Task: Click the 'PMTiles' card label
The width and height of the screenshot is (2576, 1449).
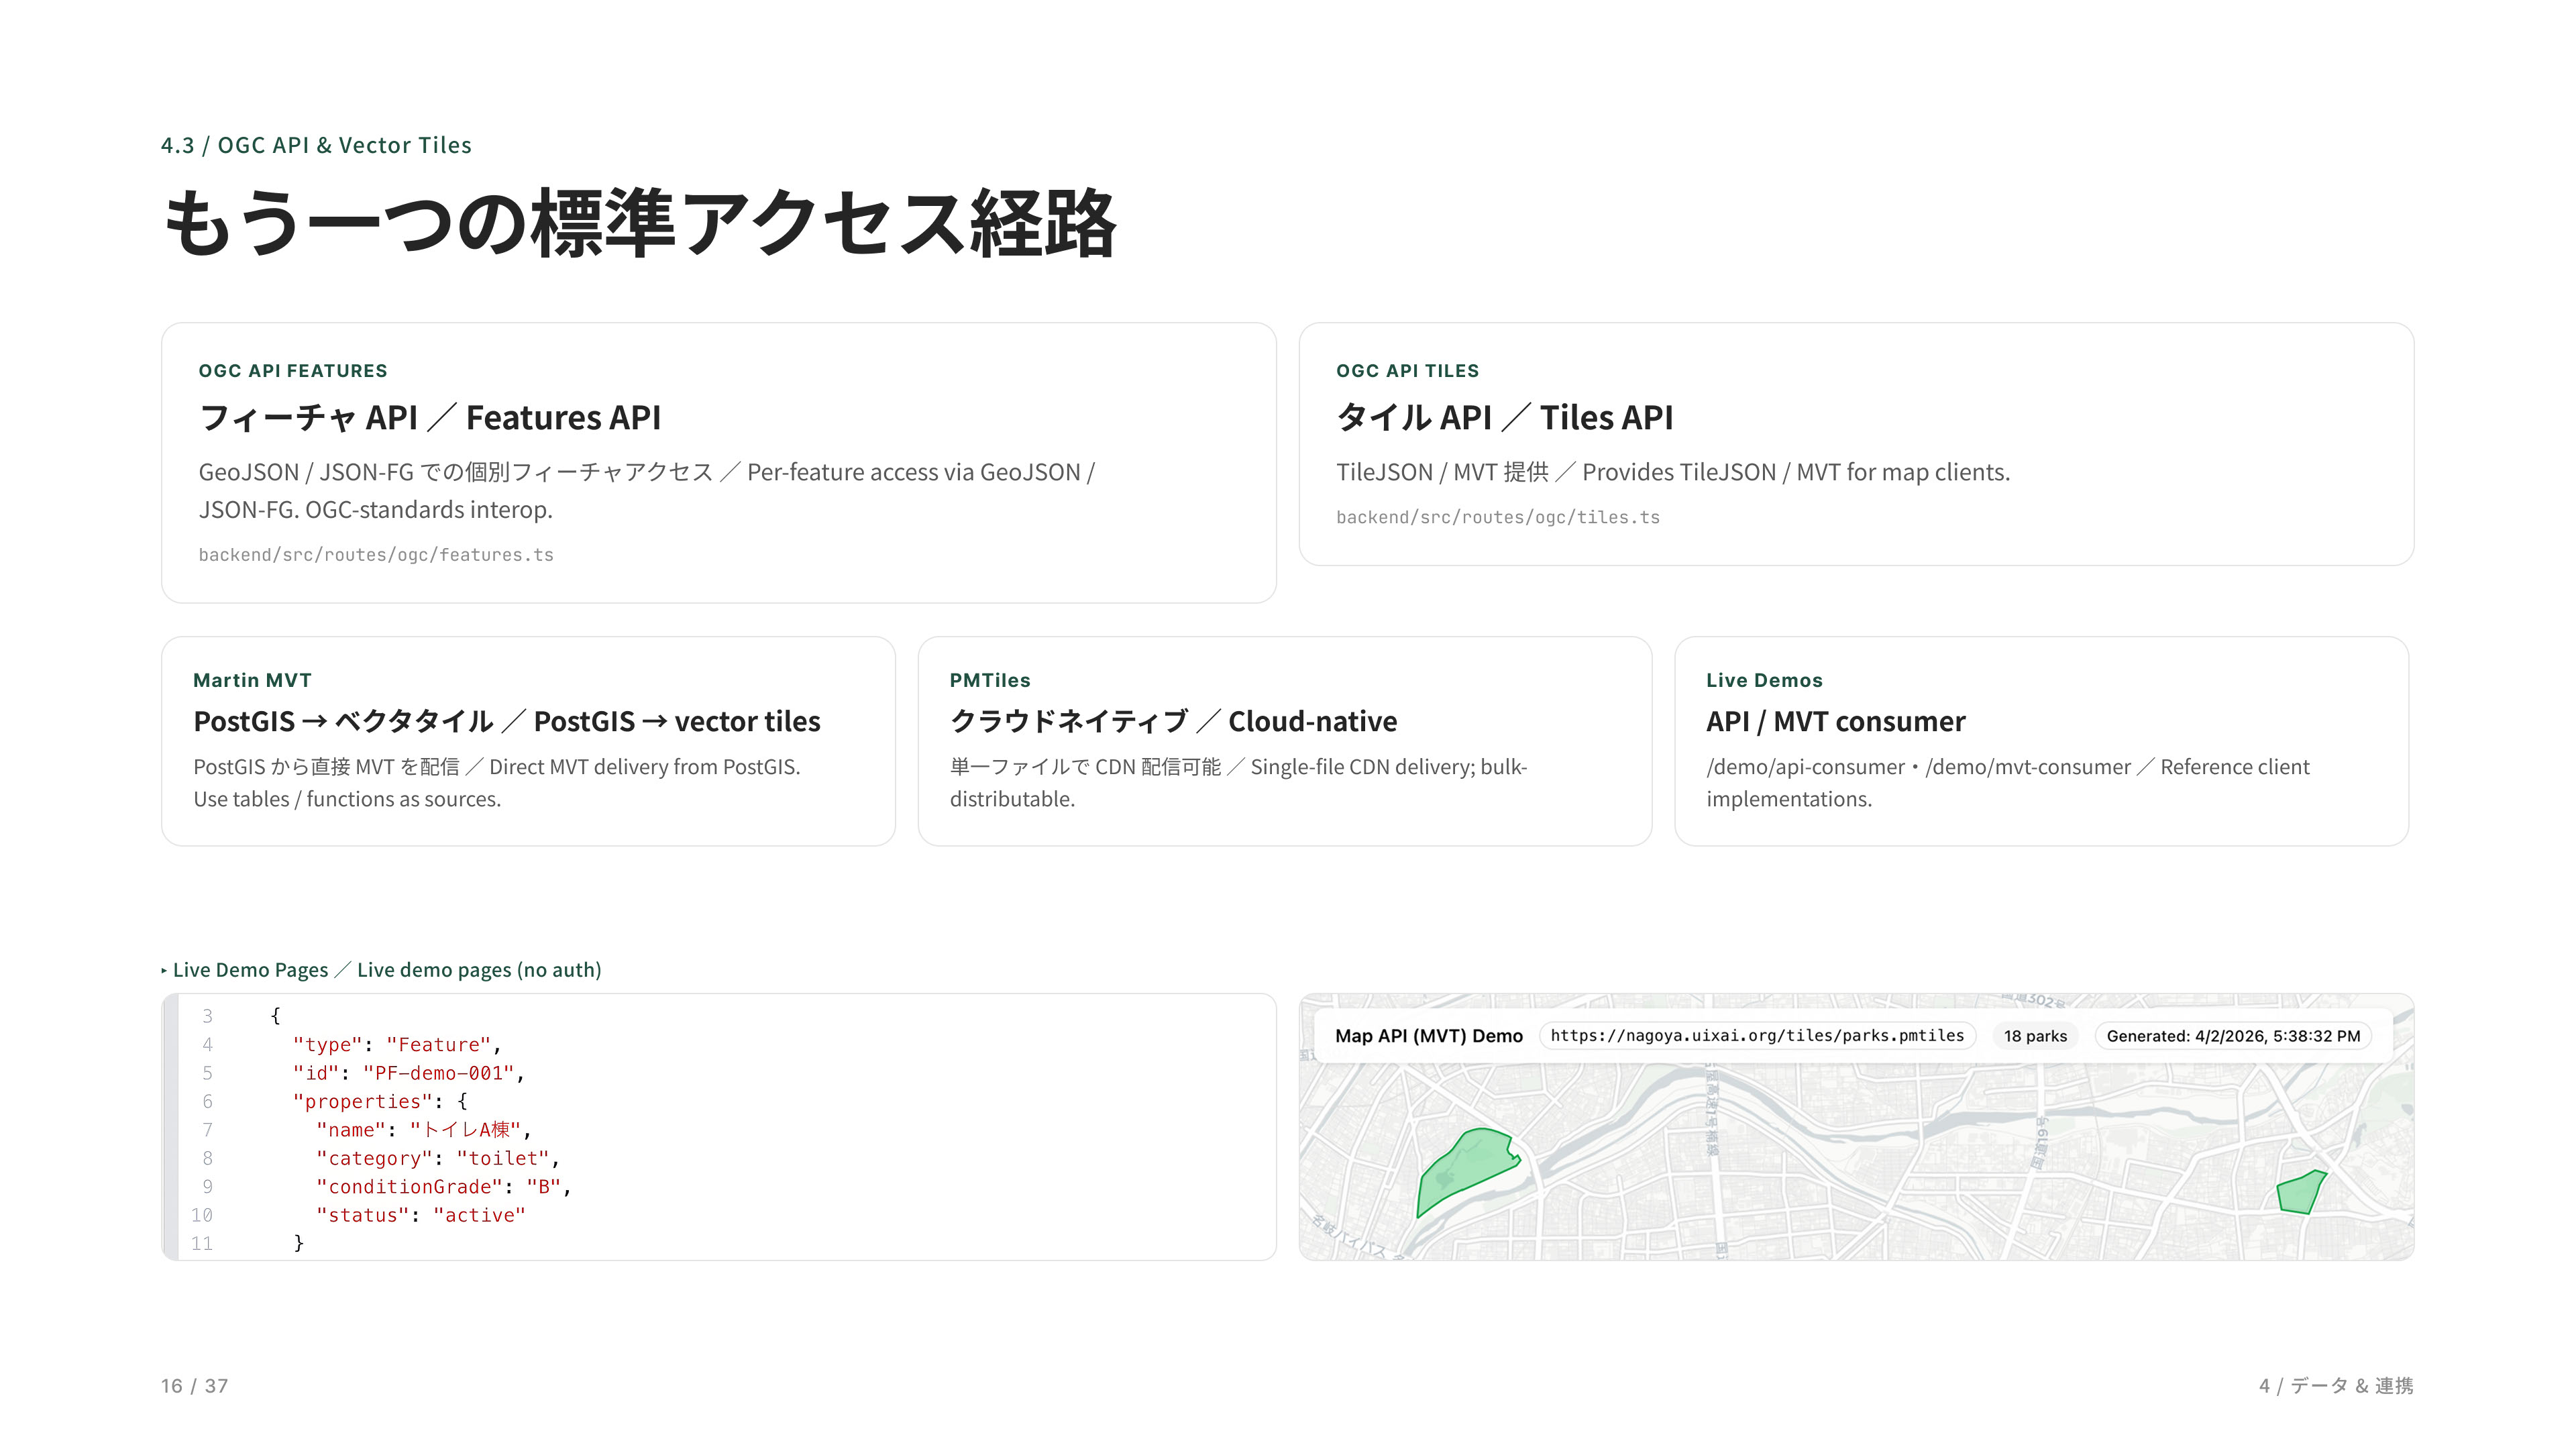Action: pos(990,680)
